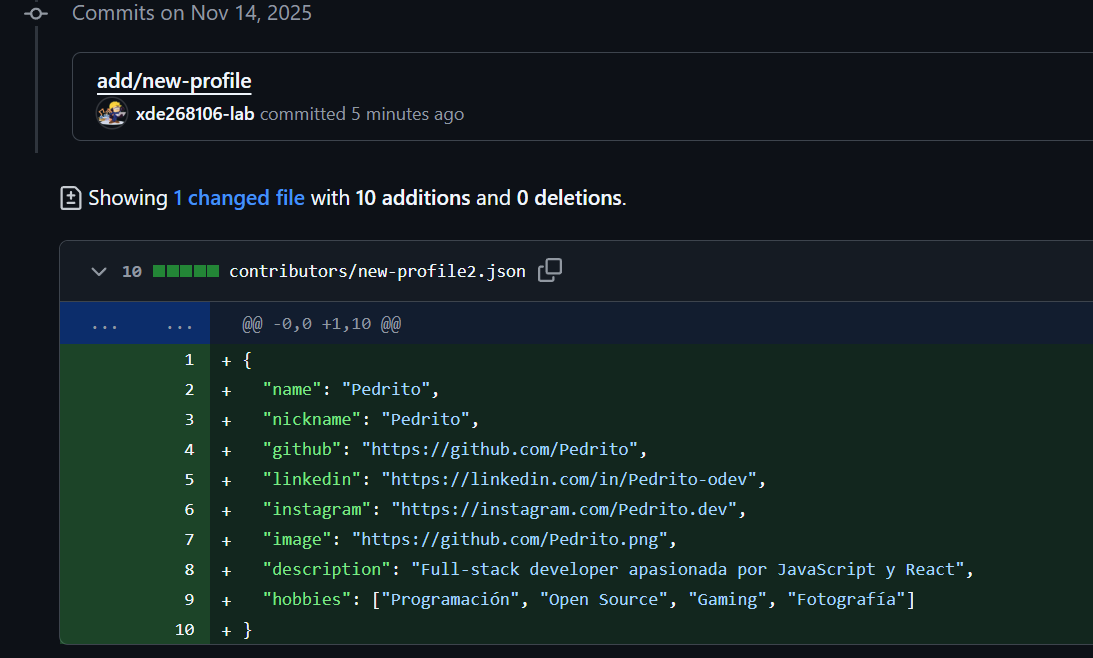
Task: Open the contributors/new-profile2.json file link
Action: [x=377, y=271]
